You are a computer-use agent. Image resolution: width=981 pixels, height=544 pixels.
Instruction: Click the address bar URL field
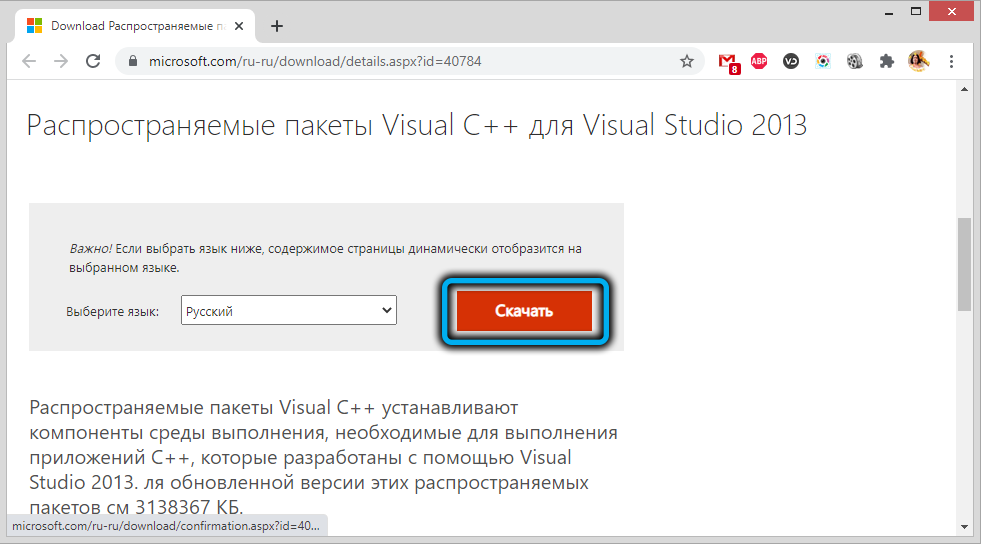point(400,61)
